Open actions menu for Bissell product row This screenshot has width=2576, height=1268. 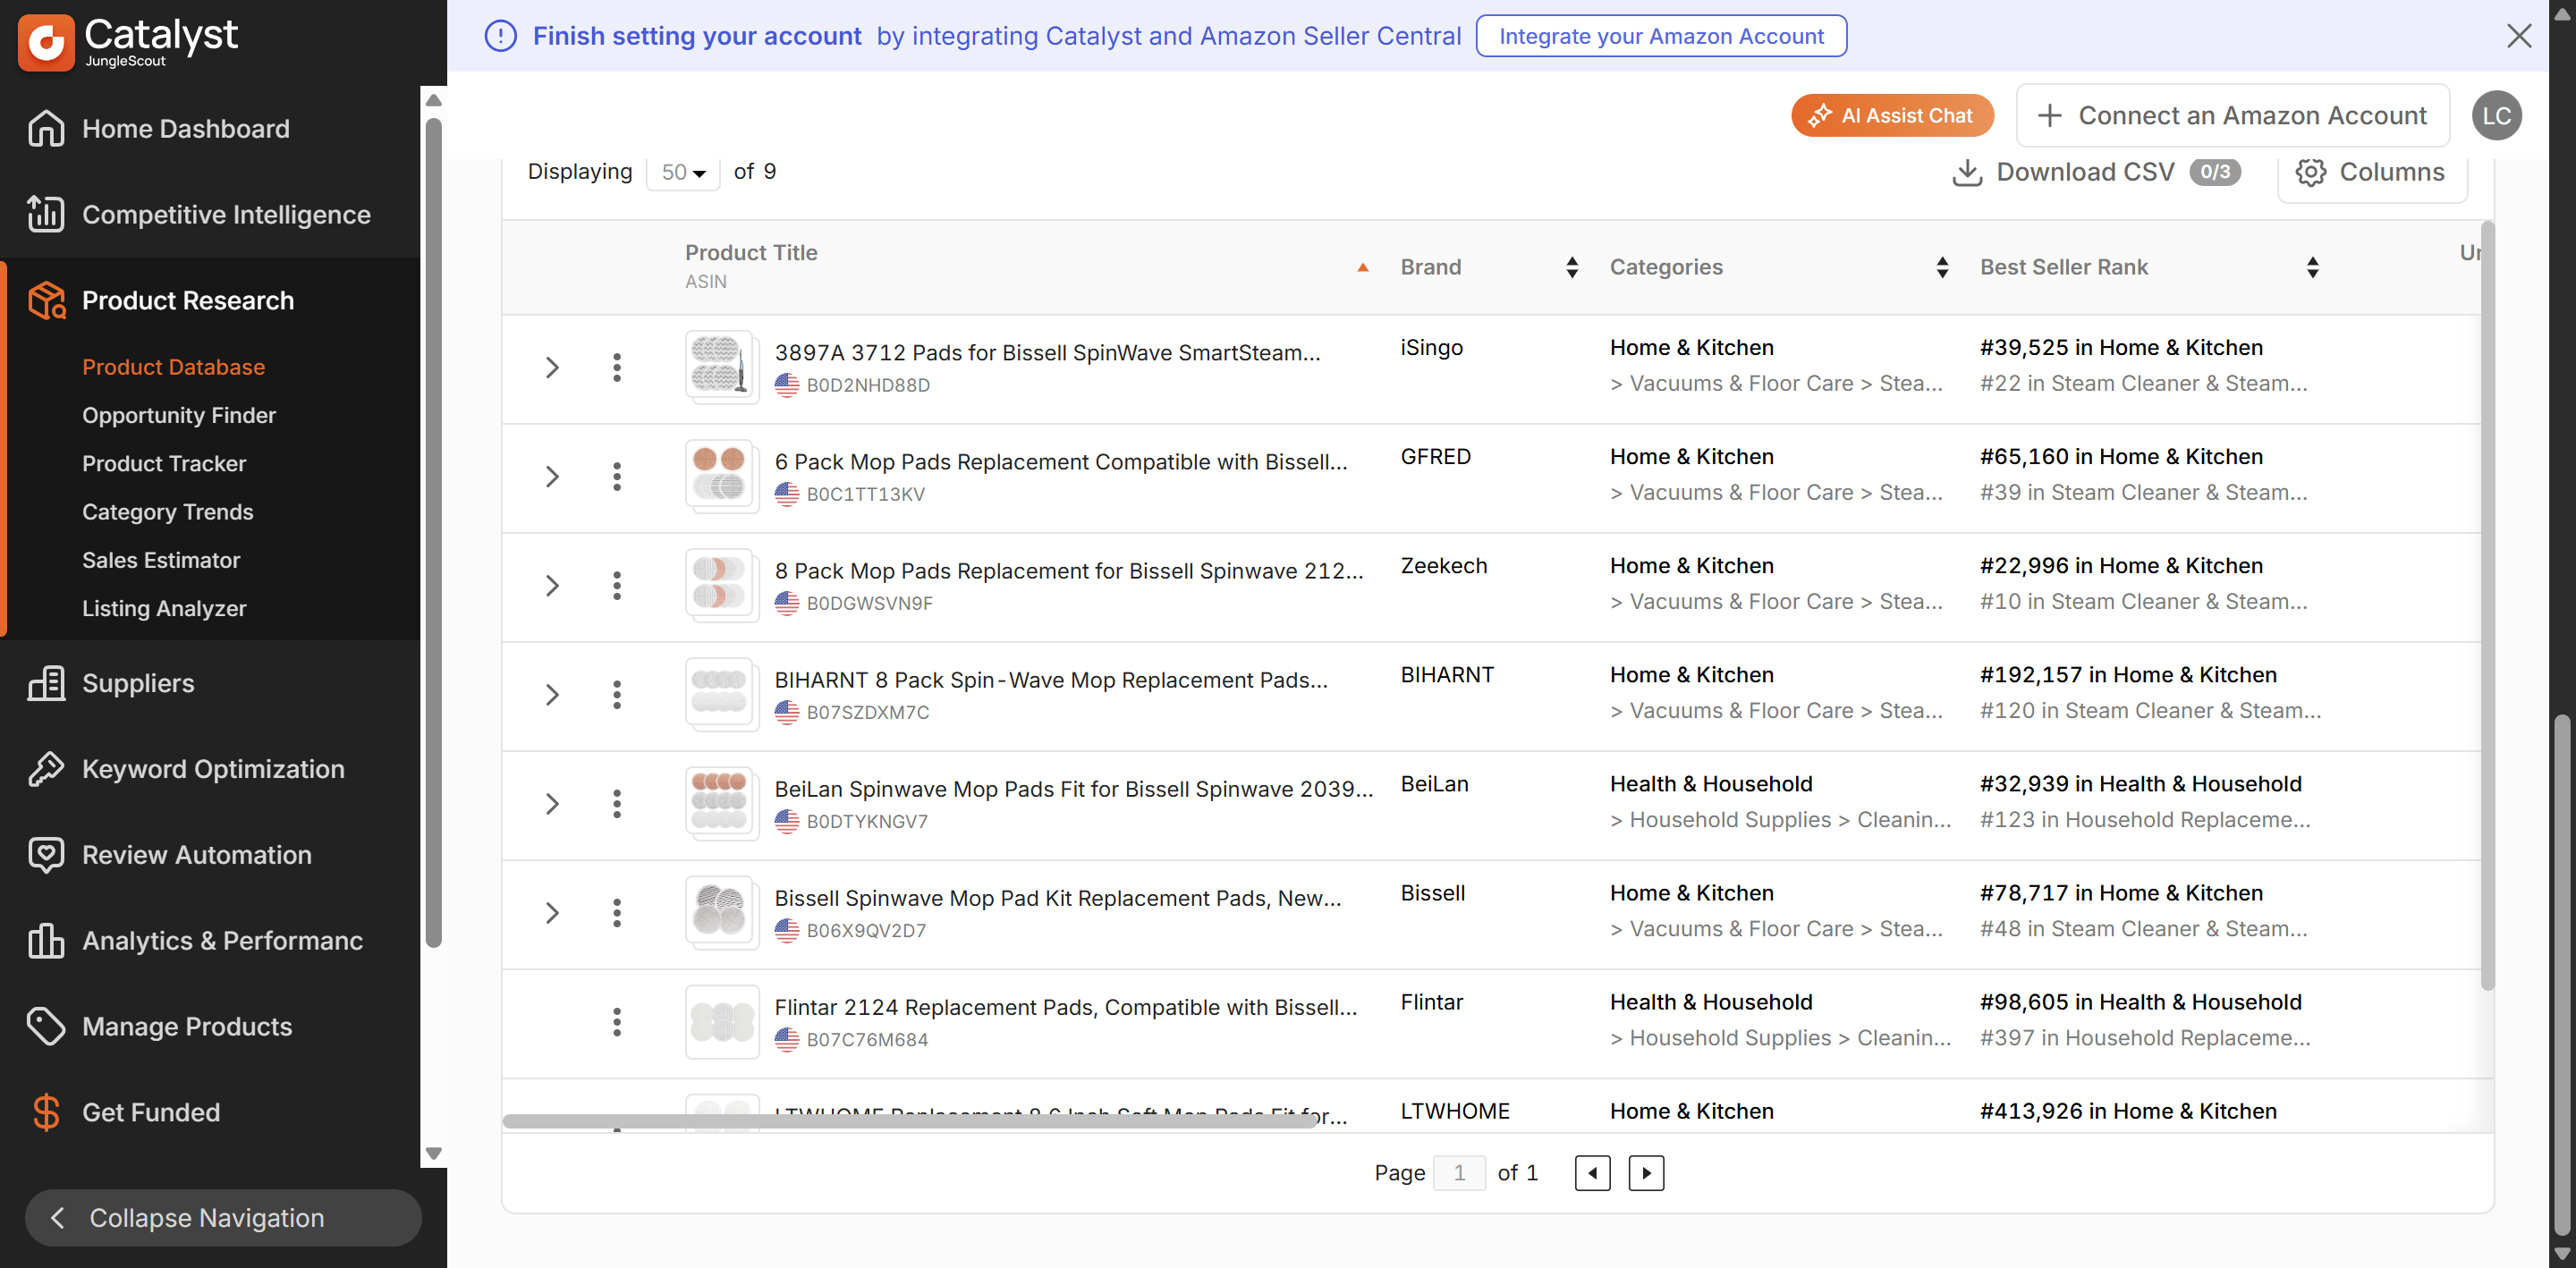click(x=617, y=912)
